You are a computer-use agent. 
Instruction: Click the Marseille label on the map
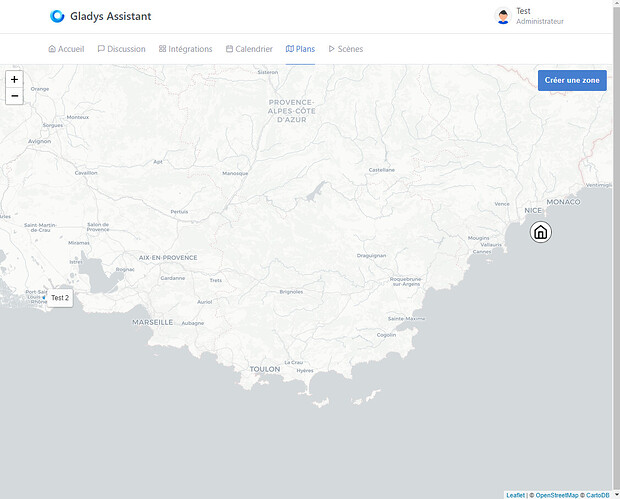pyautogui.click(x=152, y=322)
